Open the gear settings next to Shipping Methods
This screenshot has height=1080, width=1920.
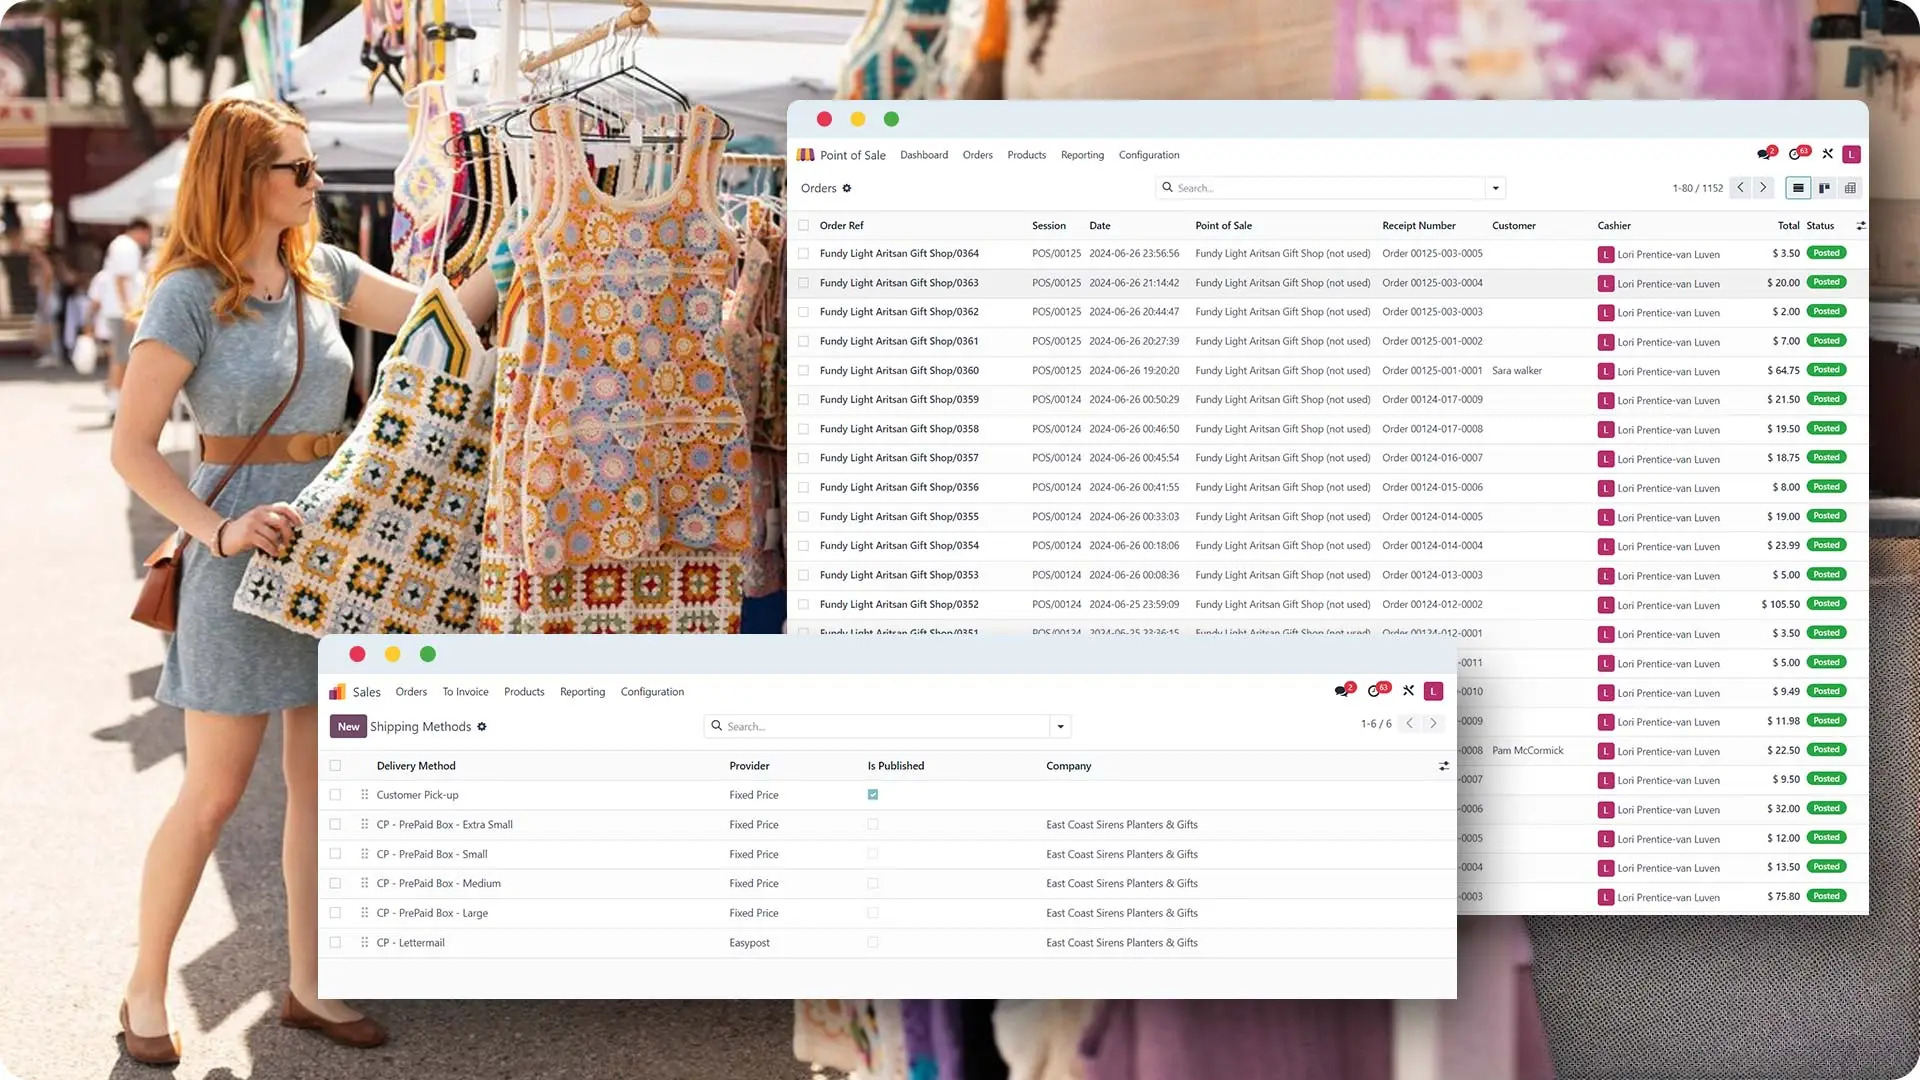click(x=482, y=727)
